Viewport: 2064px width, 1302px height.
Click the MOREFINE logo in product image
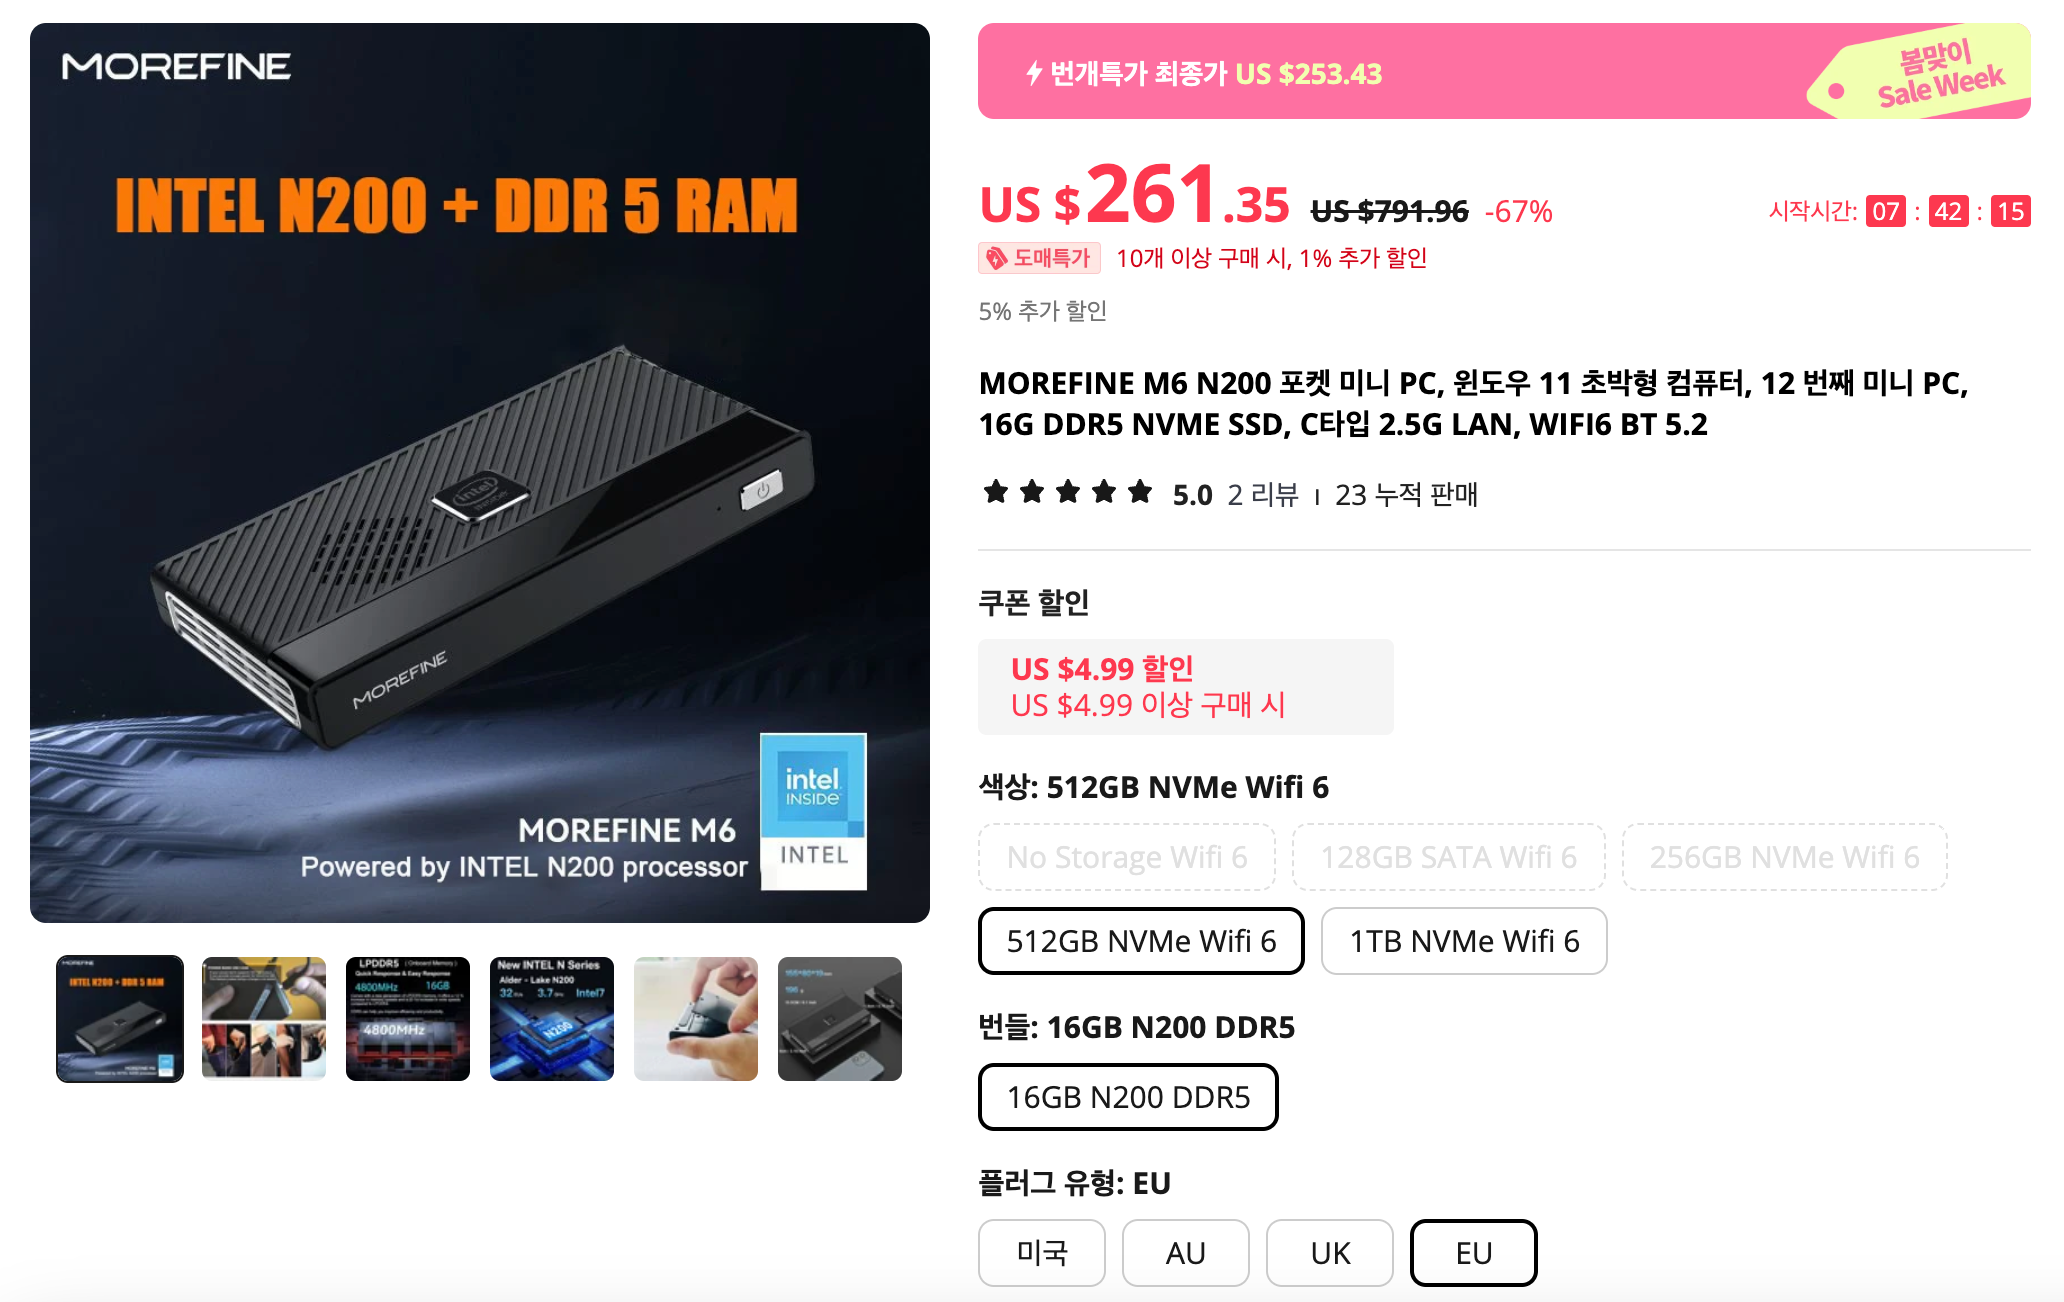pos(176,66)
